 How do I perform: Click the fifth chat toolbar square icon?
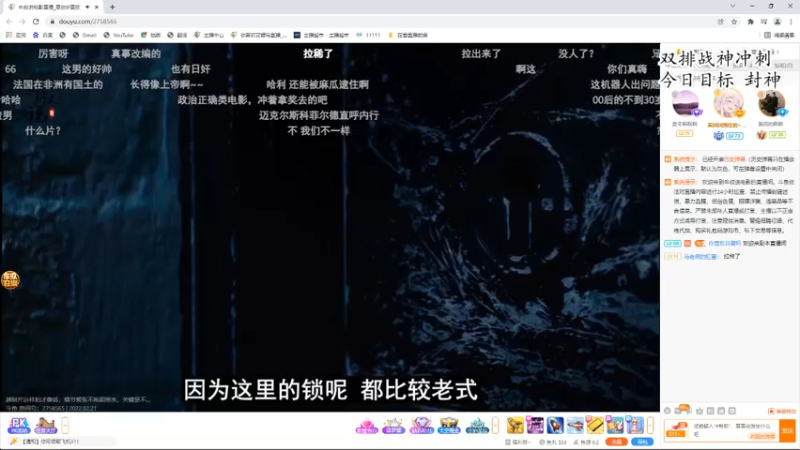(721, 411)
